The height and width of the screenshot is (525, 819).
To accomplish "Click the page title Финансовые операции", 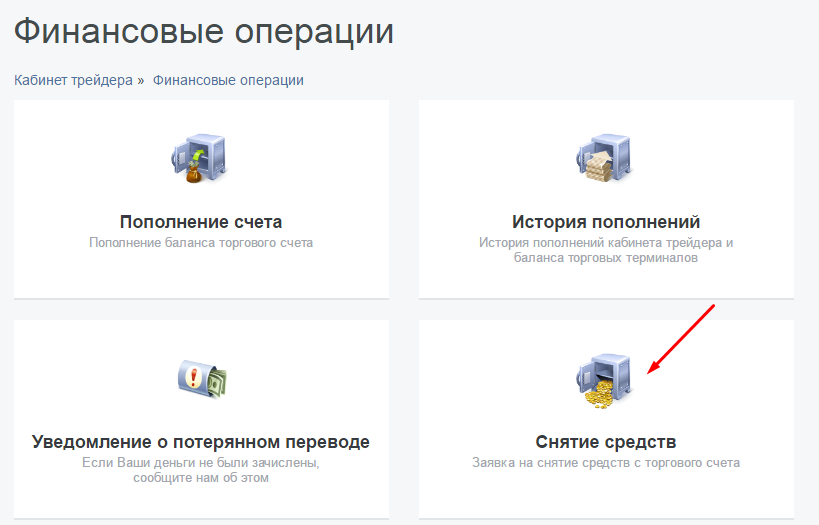I will (204, 31).
